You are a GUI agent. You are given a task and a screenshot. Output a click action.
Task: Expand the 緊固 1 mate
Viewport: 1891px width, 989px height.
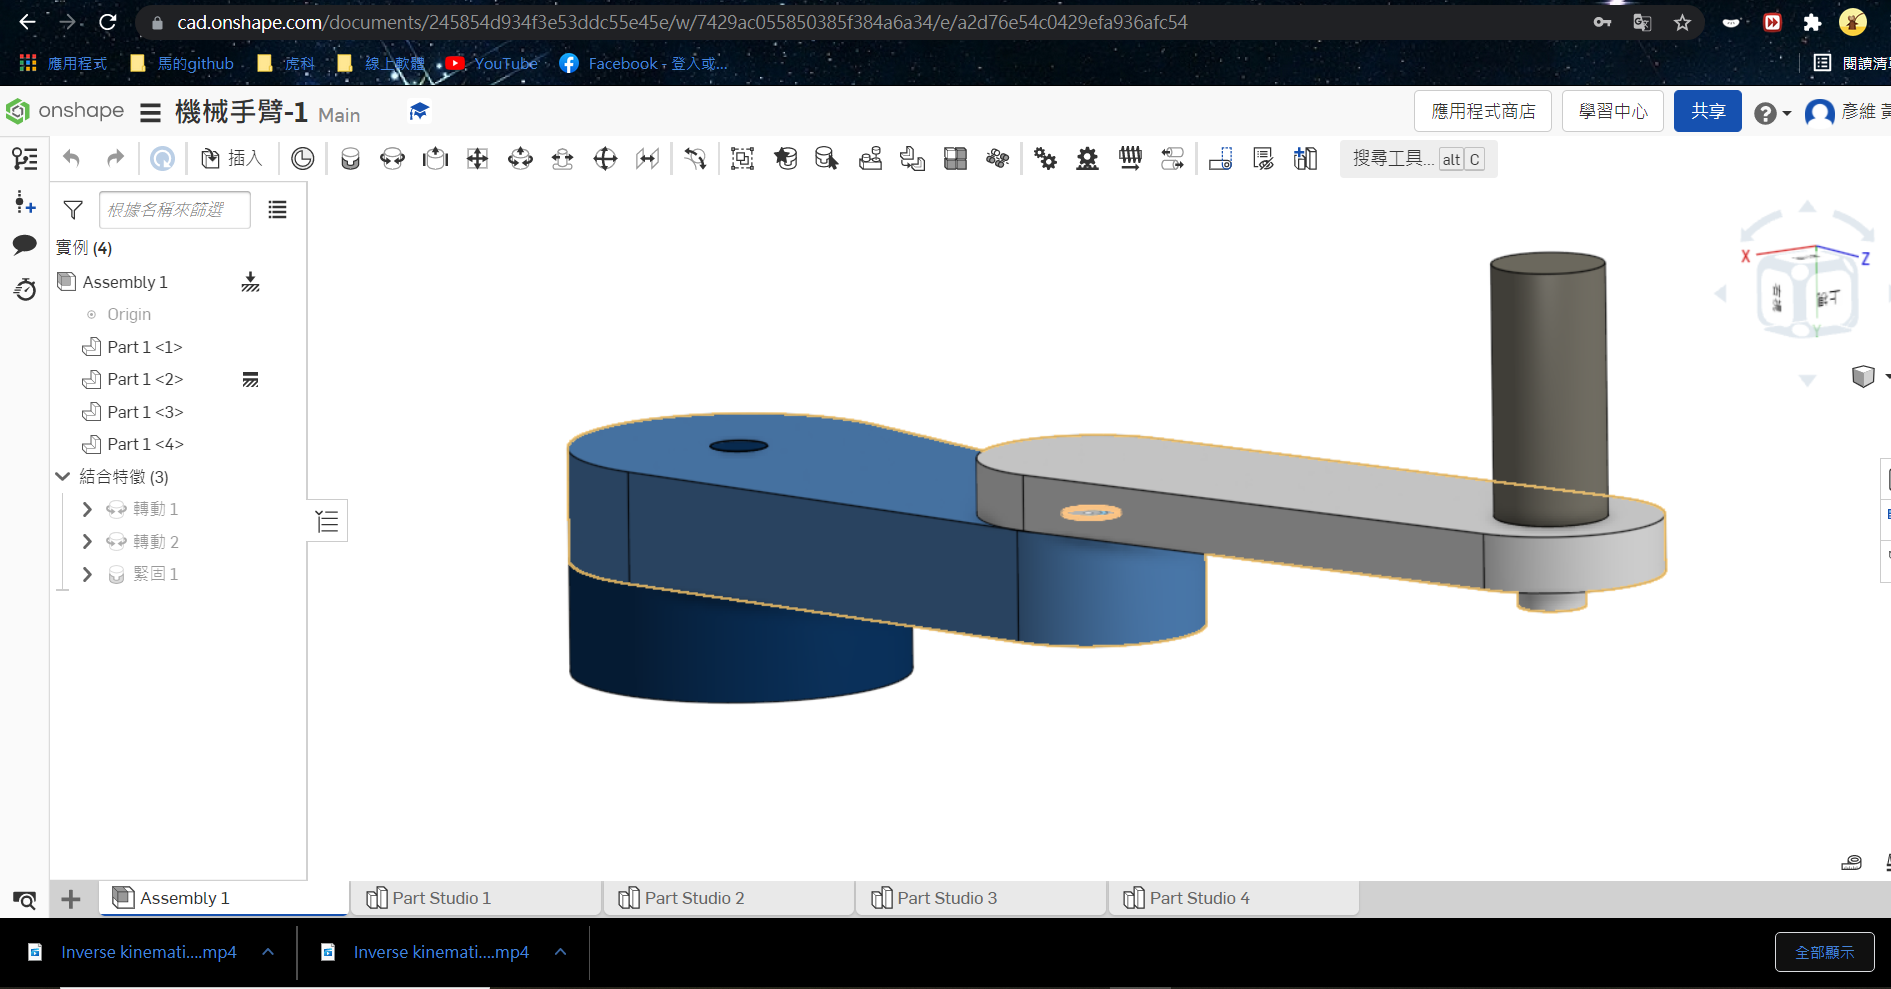pos(87,574)
